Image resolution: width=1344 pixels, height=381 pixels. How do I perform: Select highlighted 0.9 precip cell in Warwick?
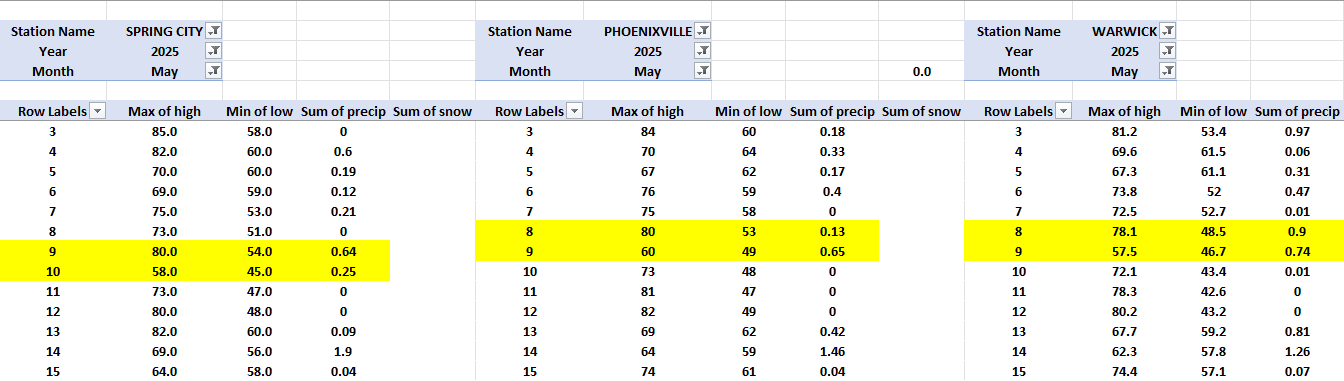pos(1297,231)
